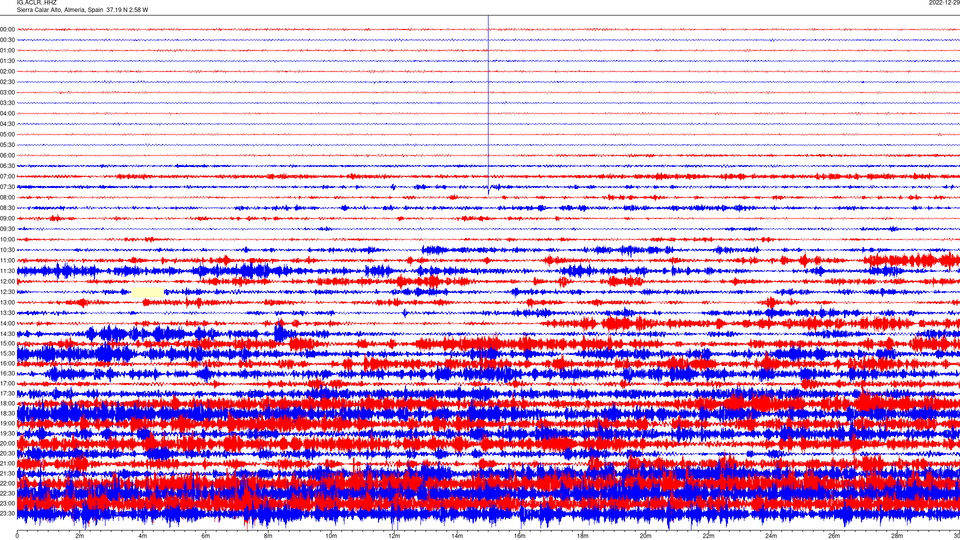Viewport: 960px width, 540px height.
Task: Select the 22:00 time label
Action: pyautogui.click(x=8, y=483)
